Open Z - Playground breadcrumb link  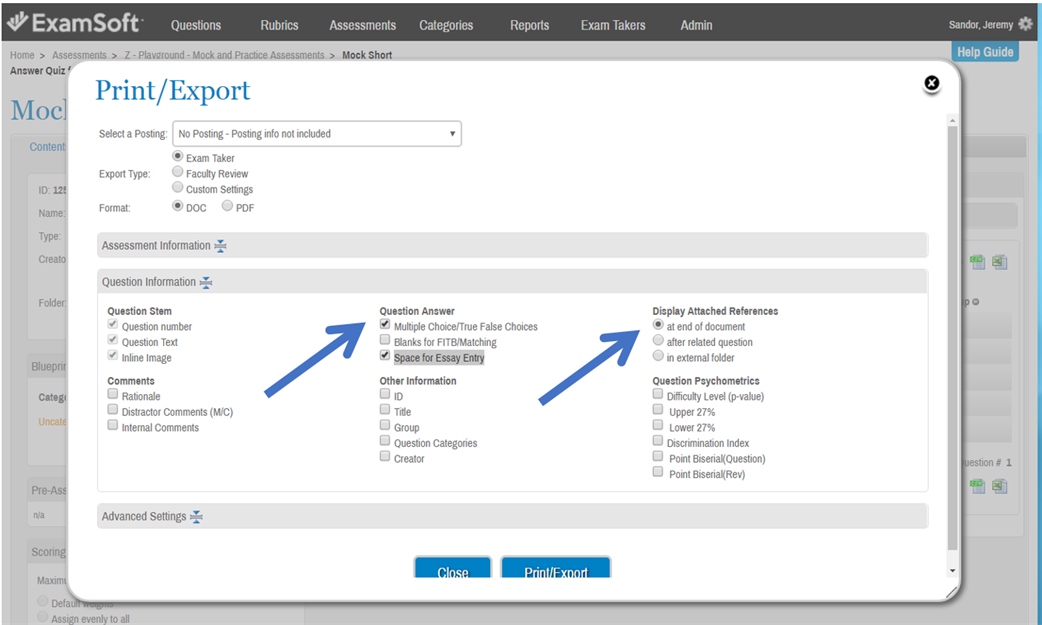click(225, 55)
